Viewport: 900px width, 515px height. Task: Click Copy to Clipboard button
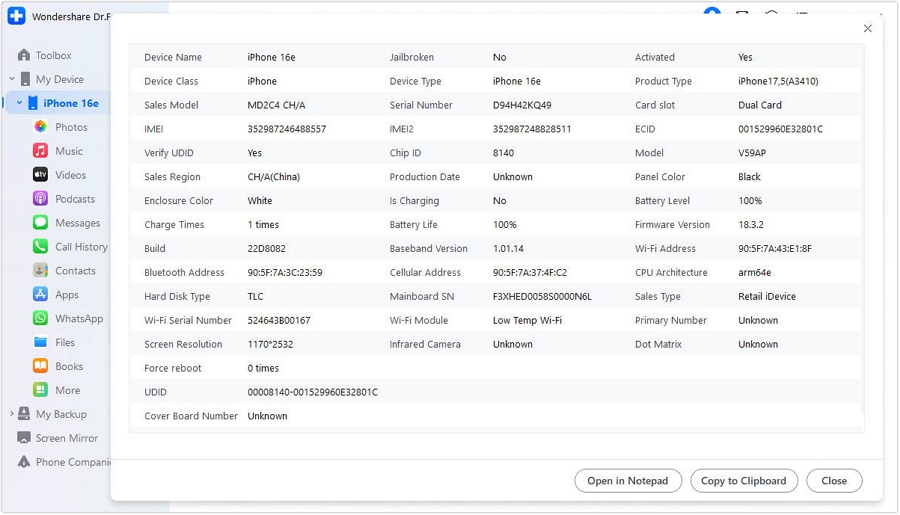pos(744,481)
